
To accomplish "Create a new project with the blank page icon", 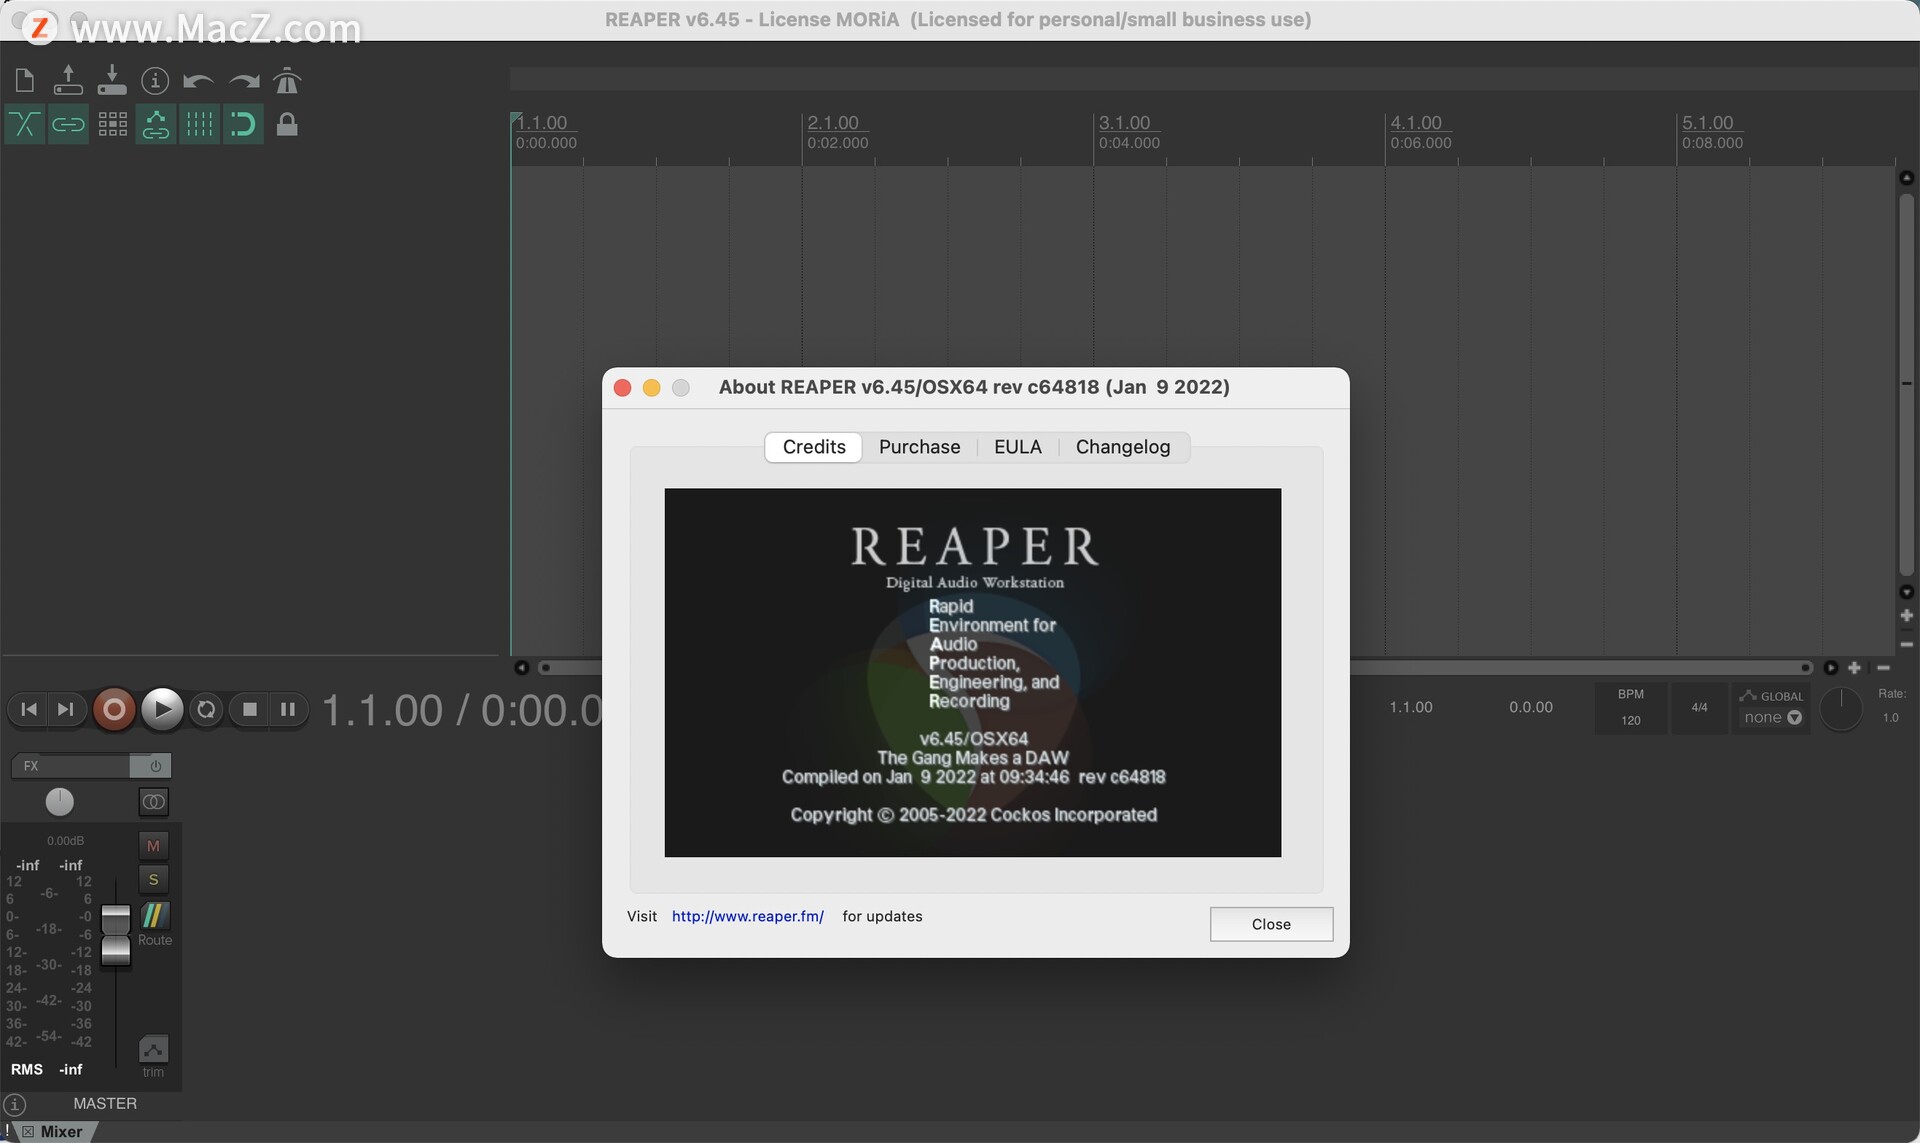I will click(x=25, y=80).
